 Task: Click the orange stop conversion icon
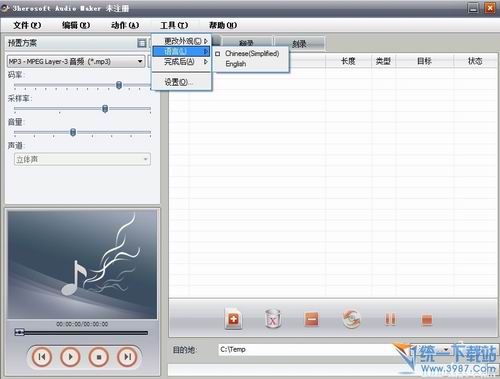[x=427, y=320]
